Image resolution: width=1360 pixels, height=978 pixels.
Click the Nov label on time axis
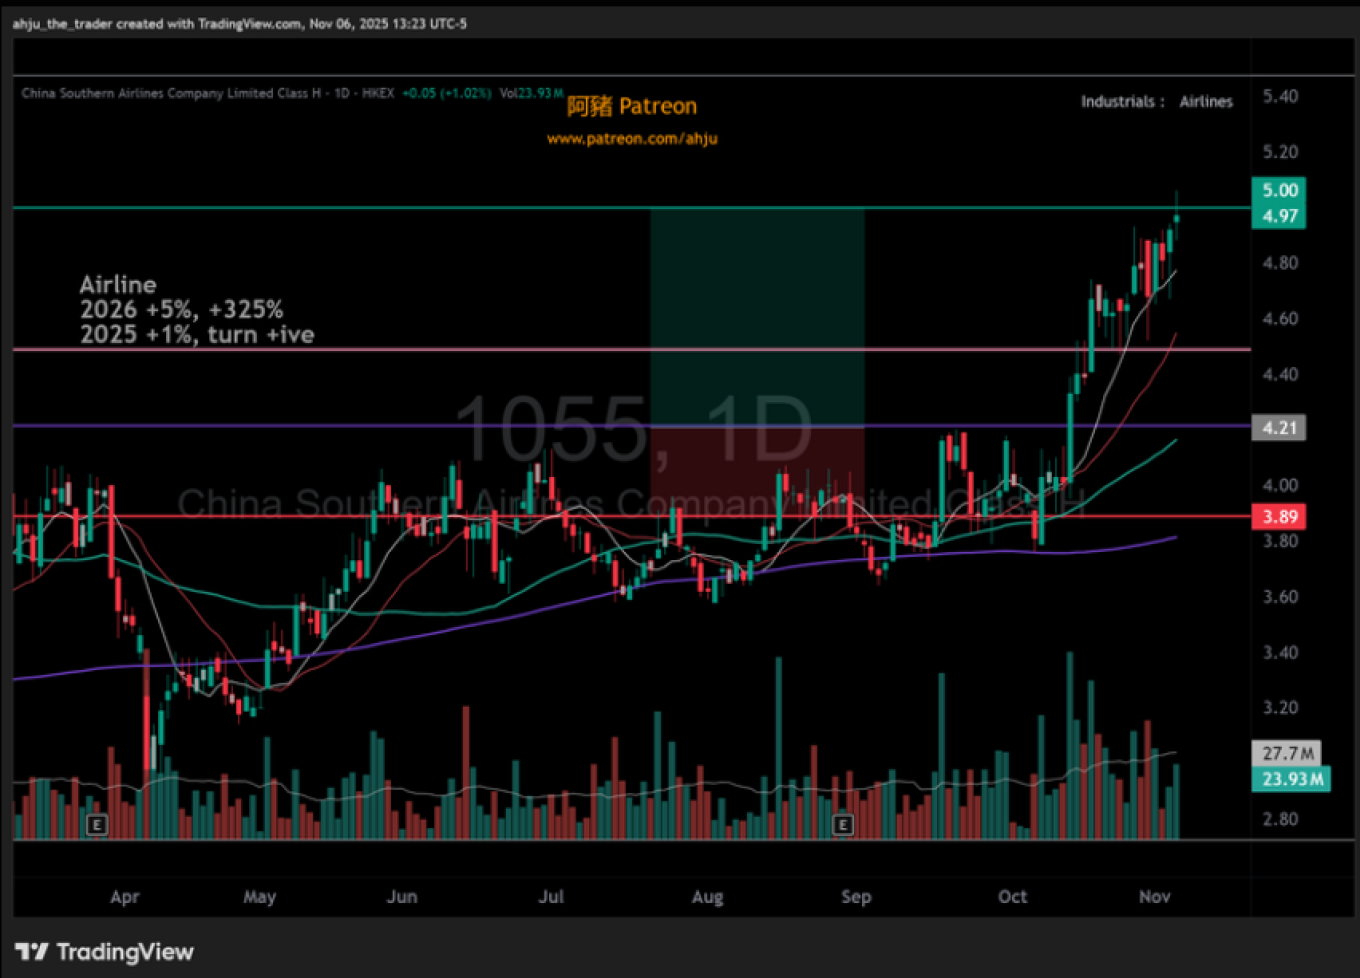coord(1154,896)
